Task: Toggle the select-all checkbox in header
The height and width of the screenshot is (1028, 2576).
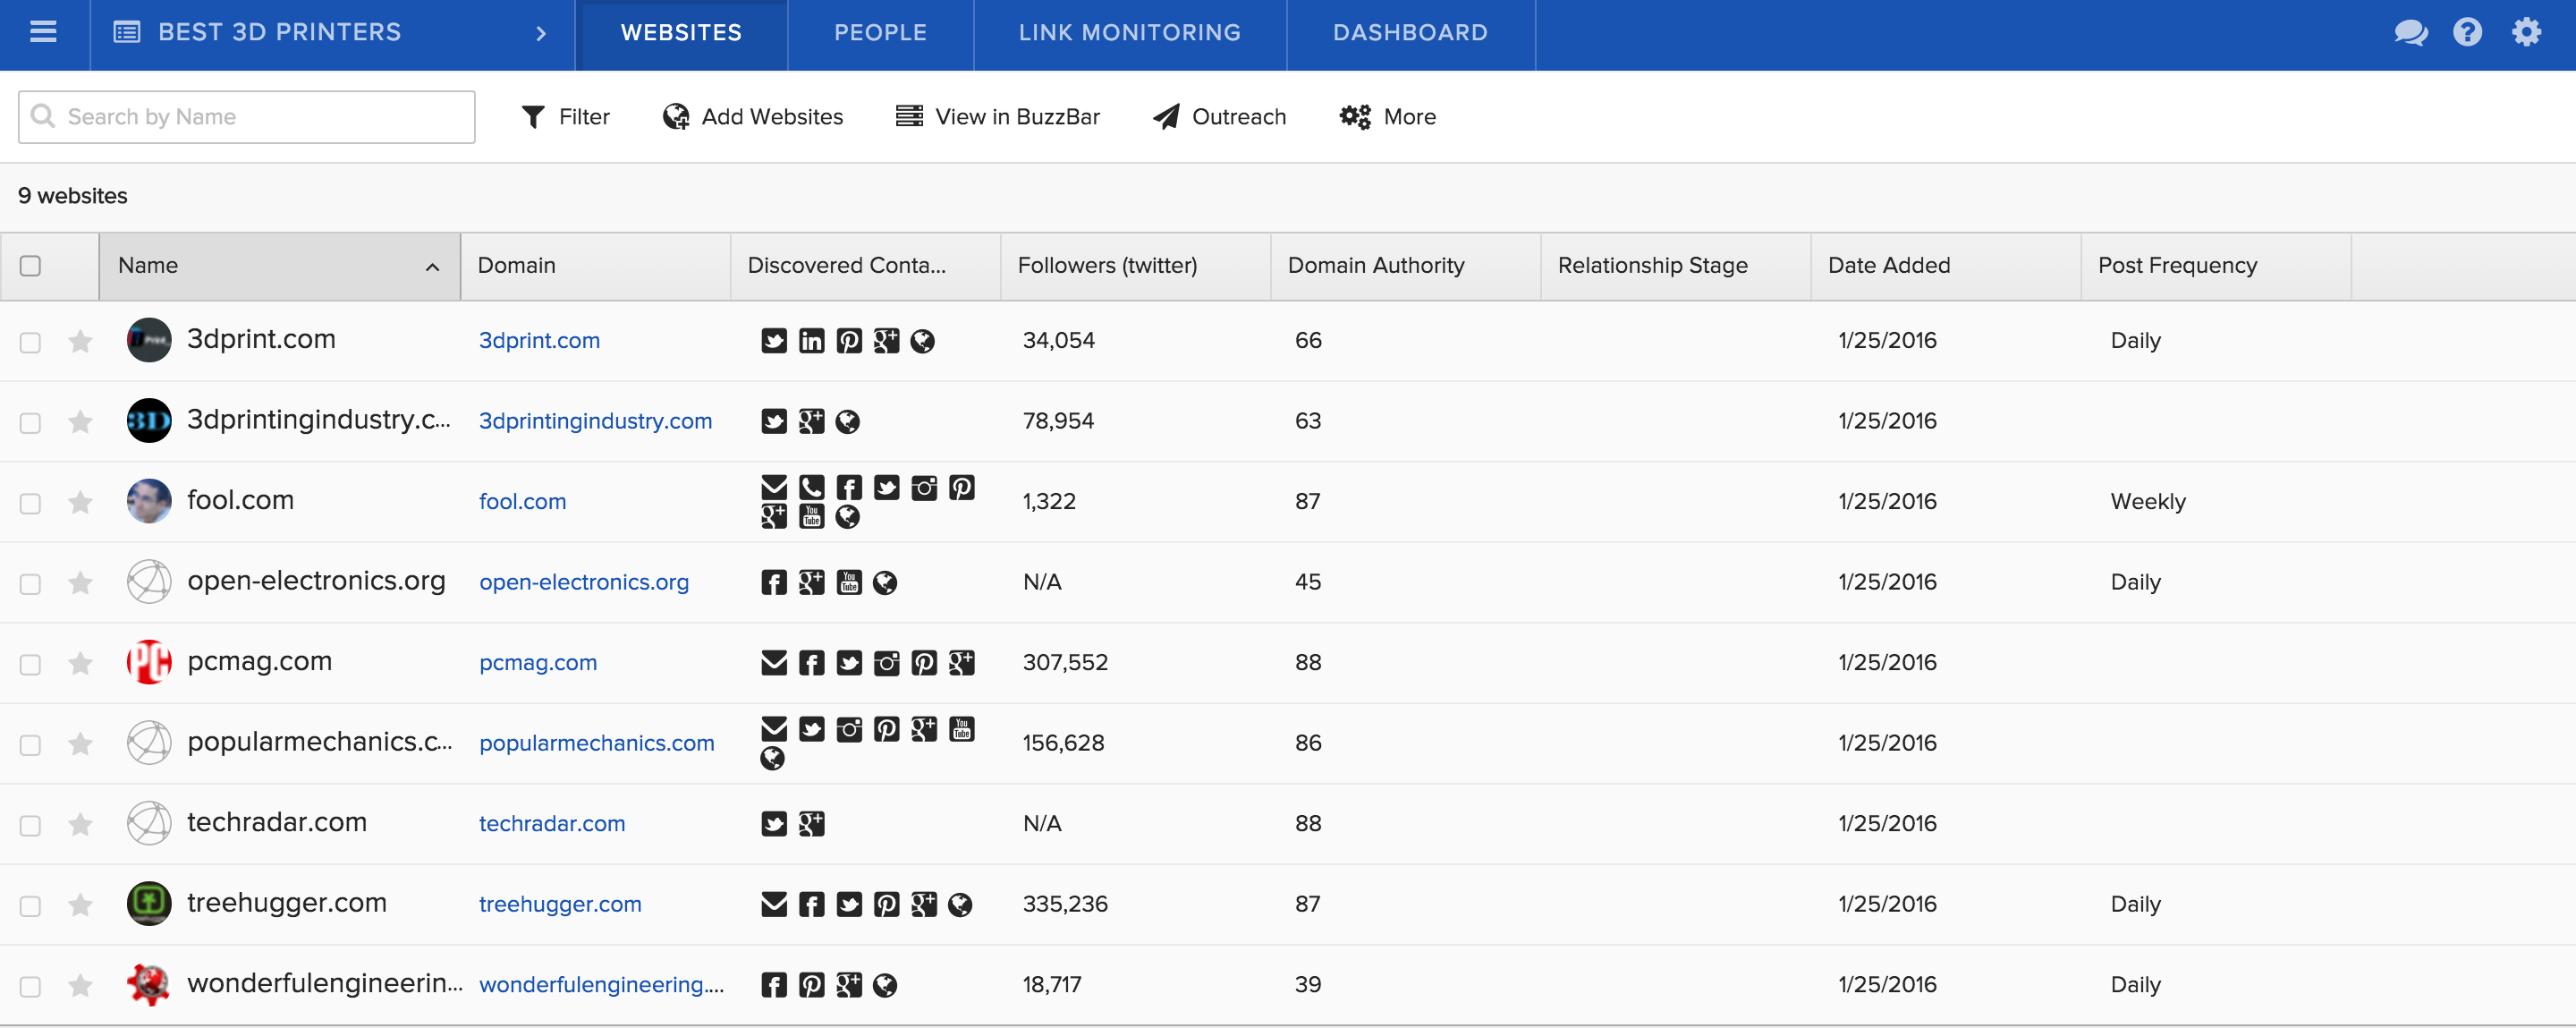Action: [30, 266]
